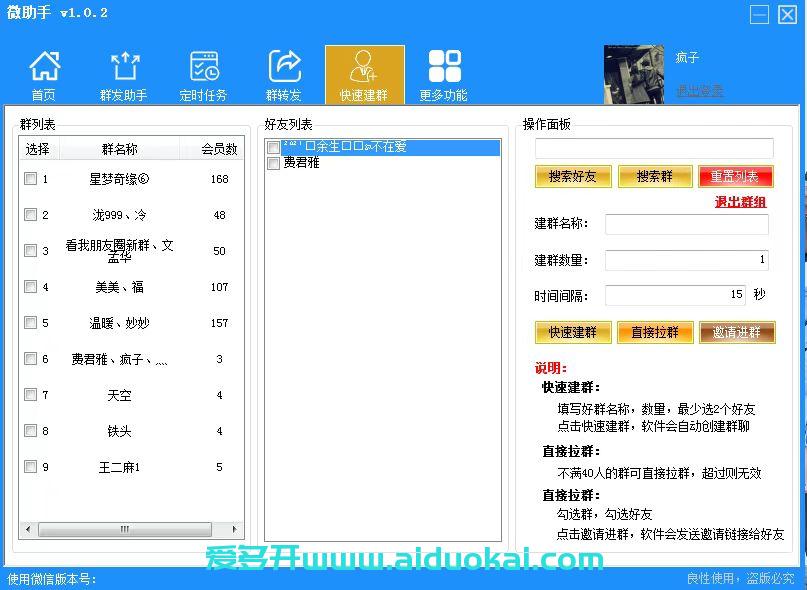Image resolution: width=807 pixels, height=590 pixels.
Task: Select friend 费君雅 checkbox
Action: (x=273, y=163)
